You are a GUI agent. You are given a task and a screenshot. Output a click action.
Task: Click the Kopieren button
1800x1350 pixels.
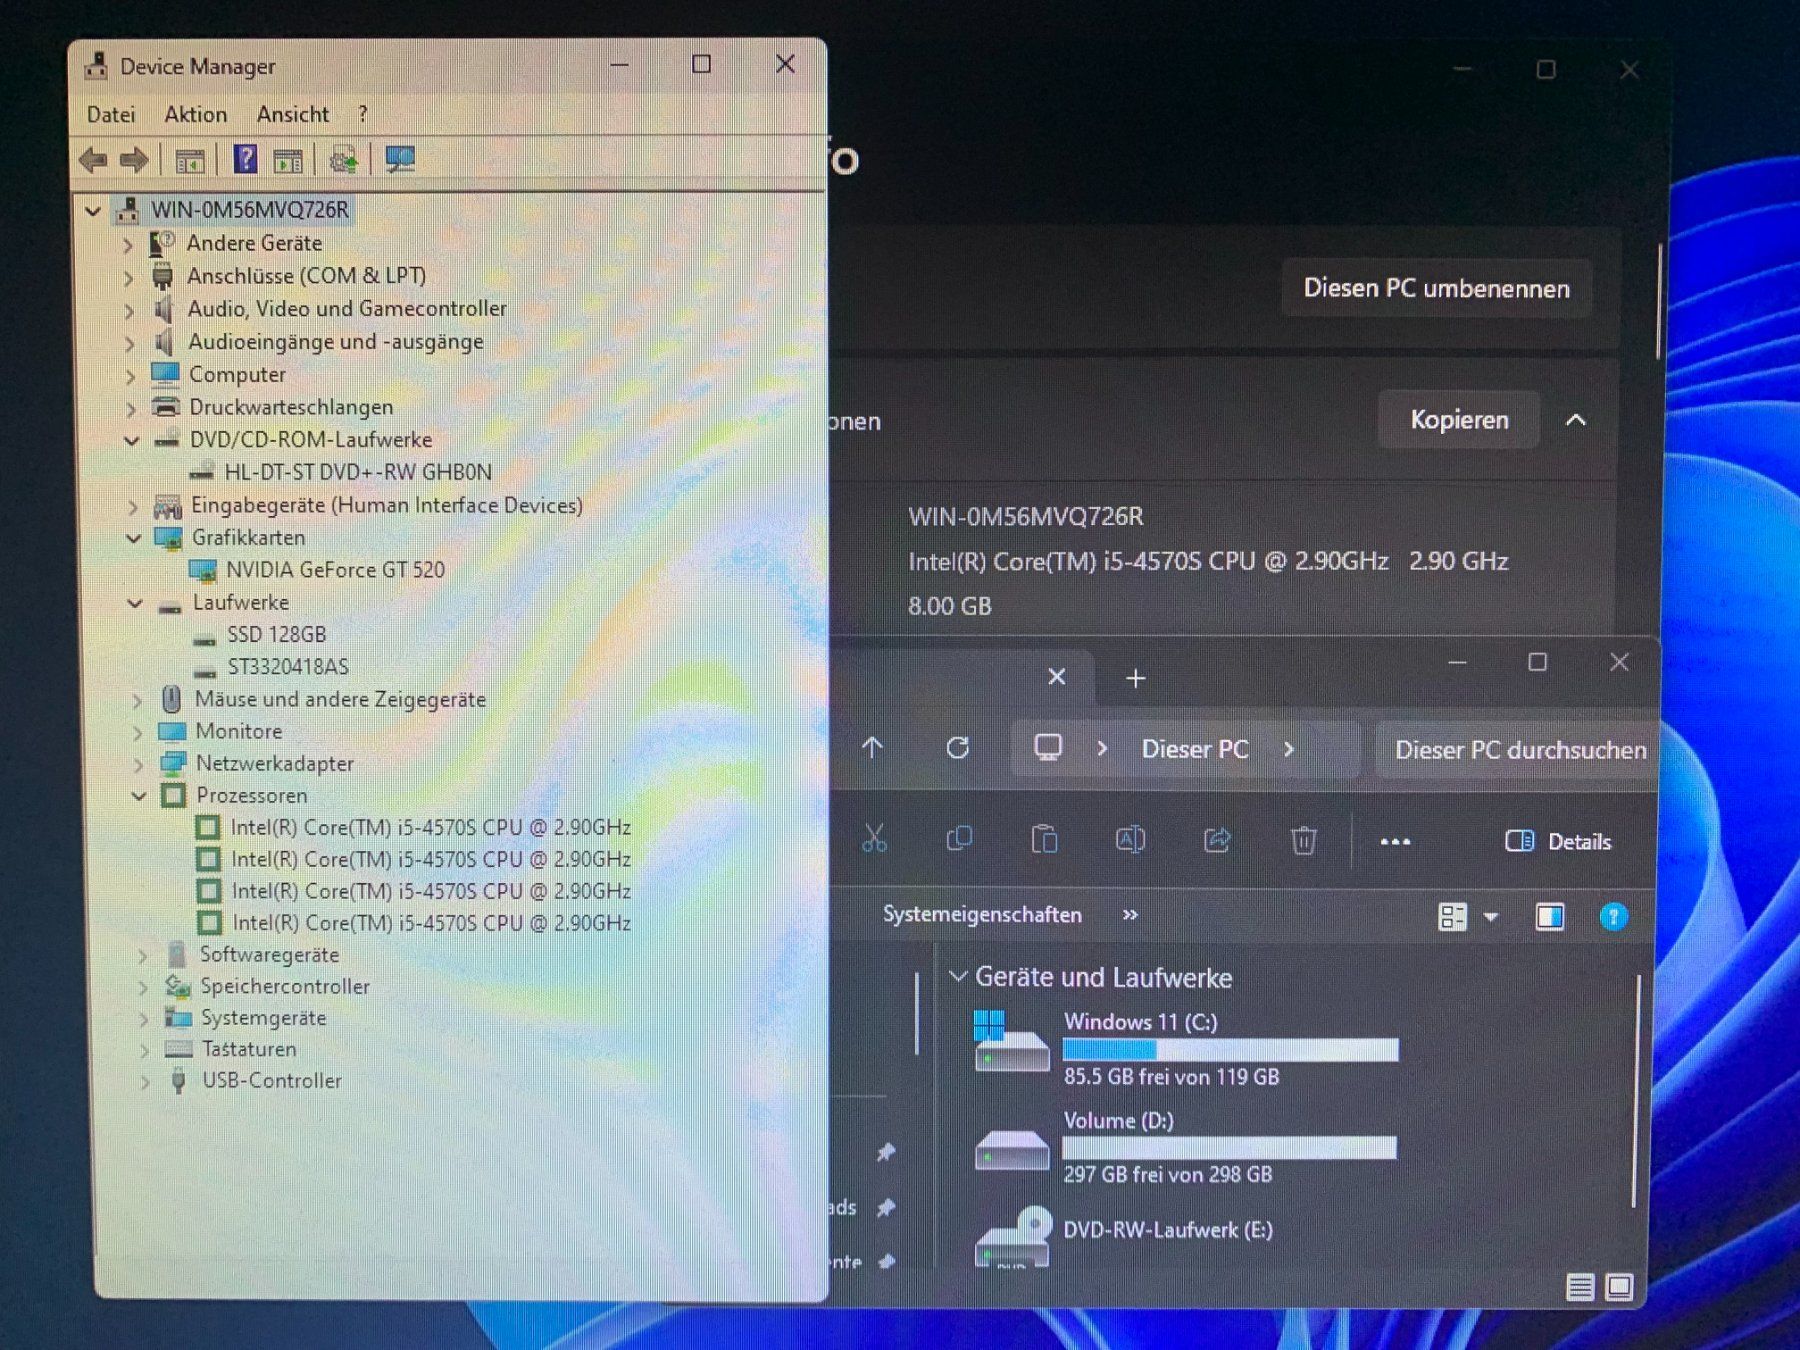pos(1459,420)
